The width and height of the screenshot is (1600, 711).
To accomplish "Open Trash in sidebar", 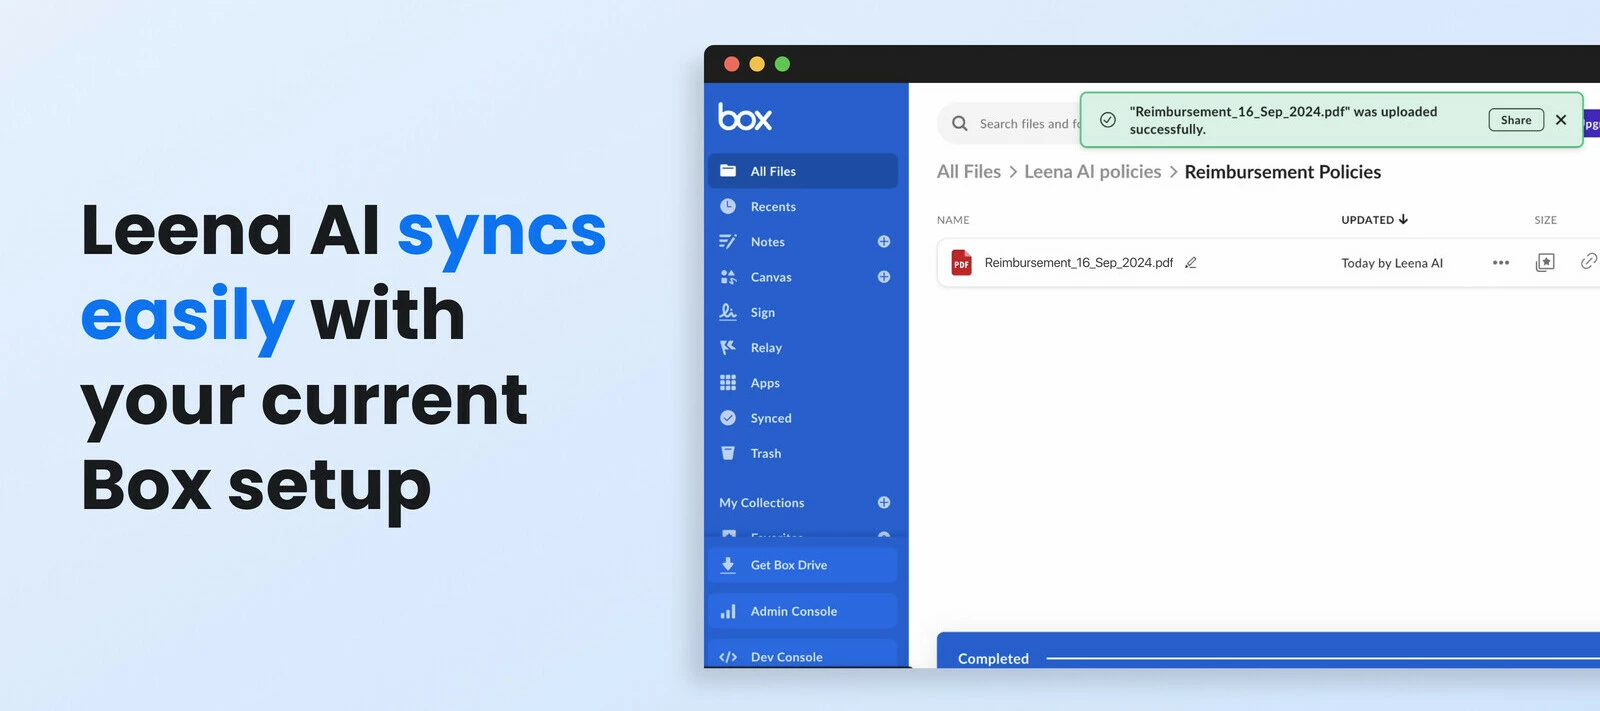I will [766, 453].
